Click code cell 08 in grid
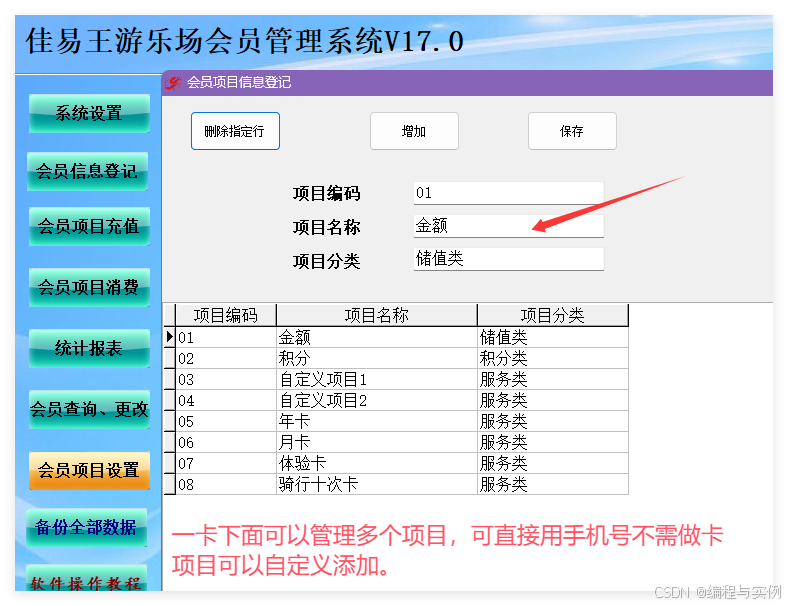Image resolution: width=788 pixels, height=606 pixels. tap(226, 485)
